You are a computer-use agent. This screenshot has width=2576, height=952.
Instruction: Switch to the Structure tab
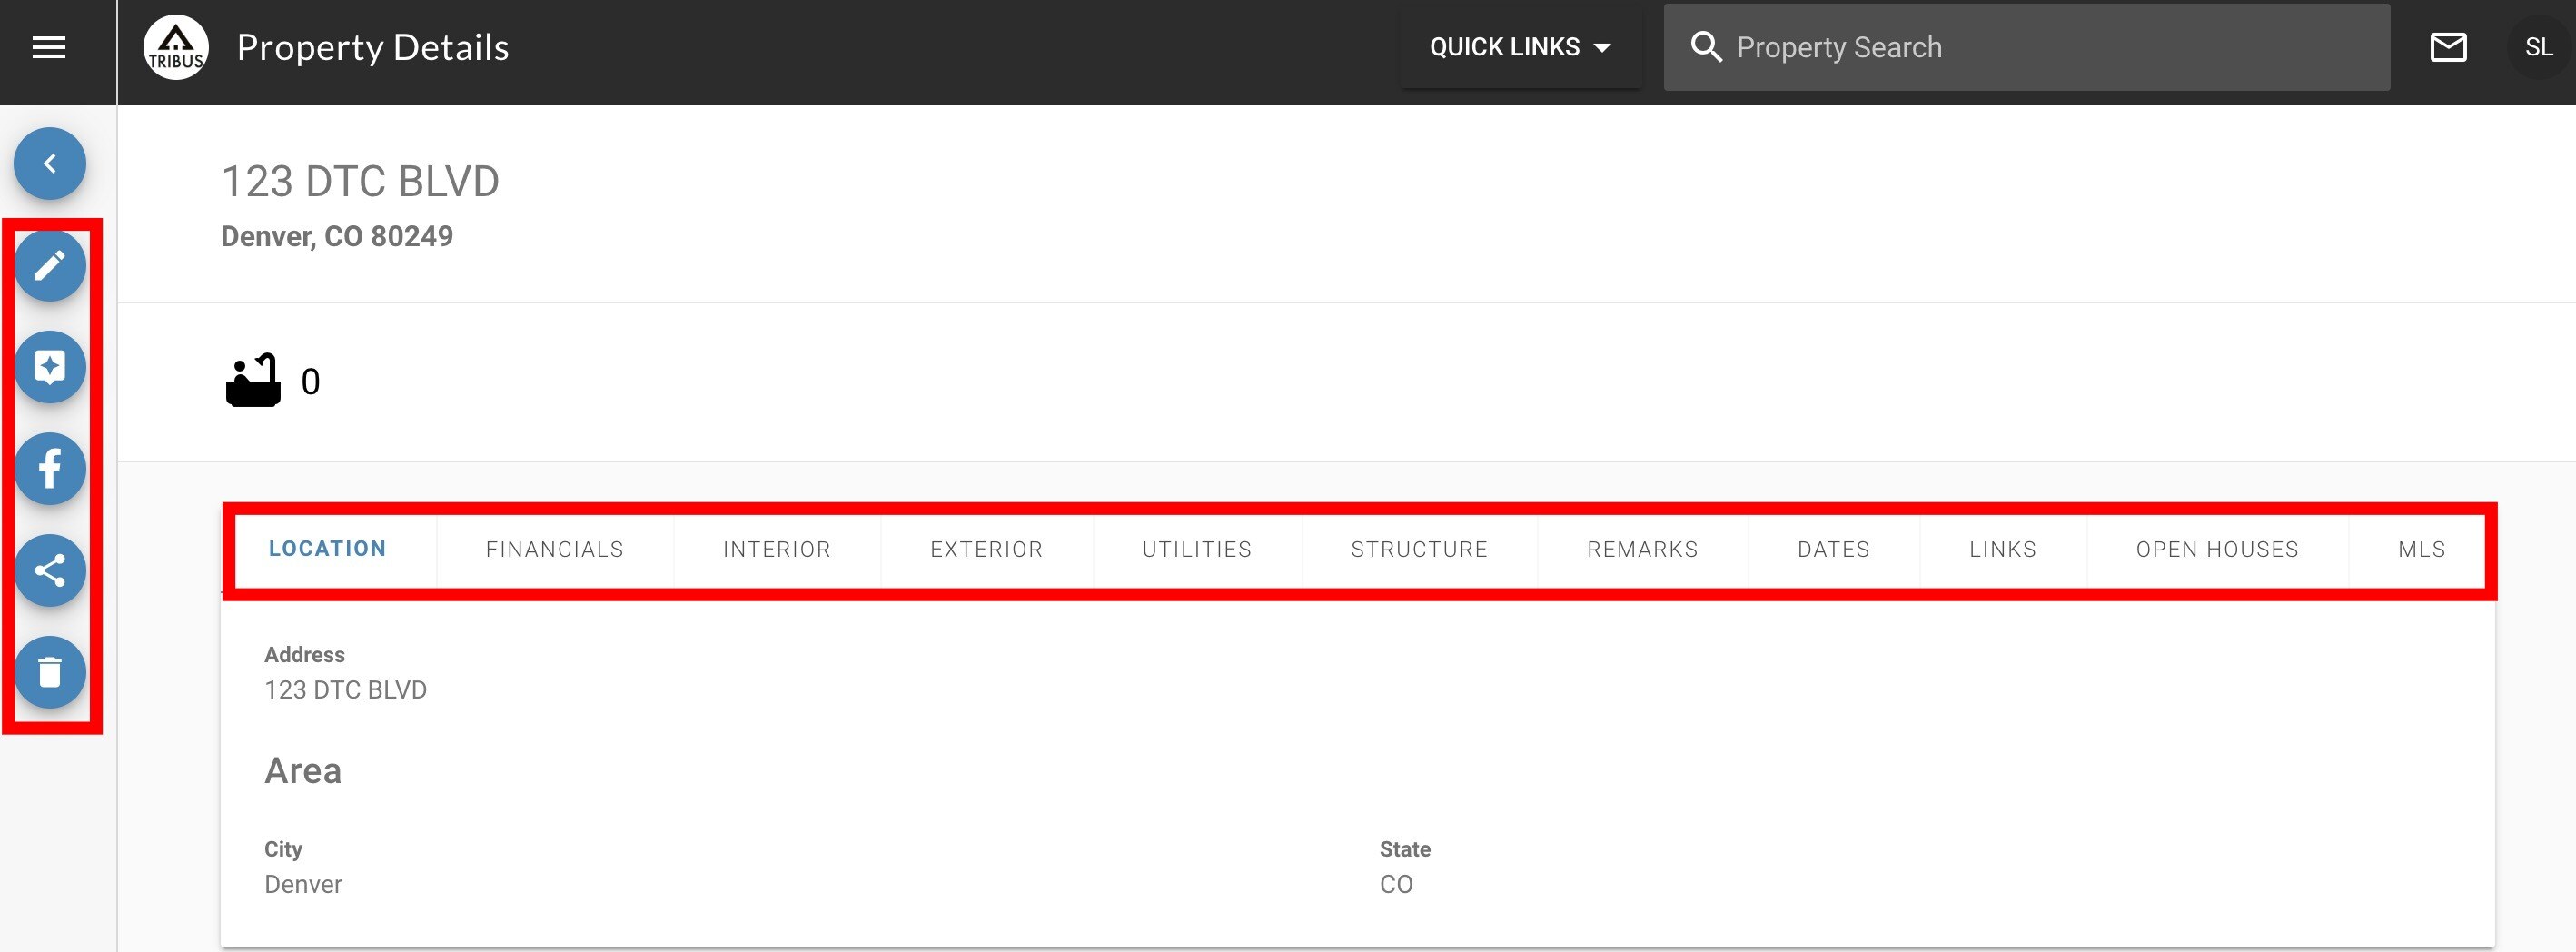pos(1419,549)
